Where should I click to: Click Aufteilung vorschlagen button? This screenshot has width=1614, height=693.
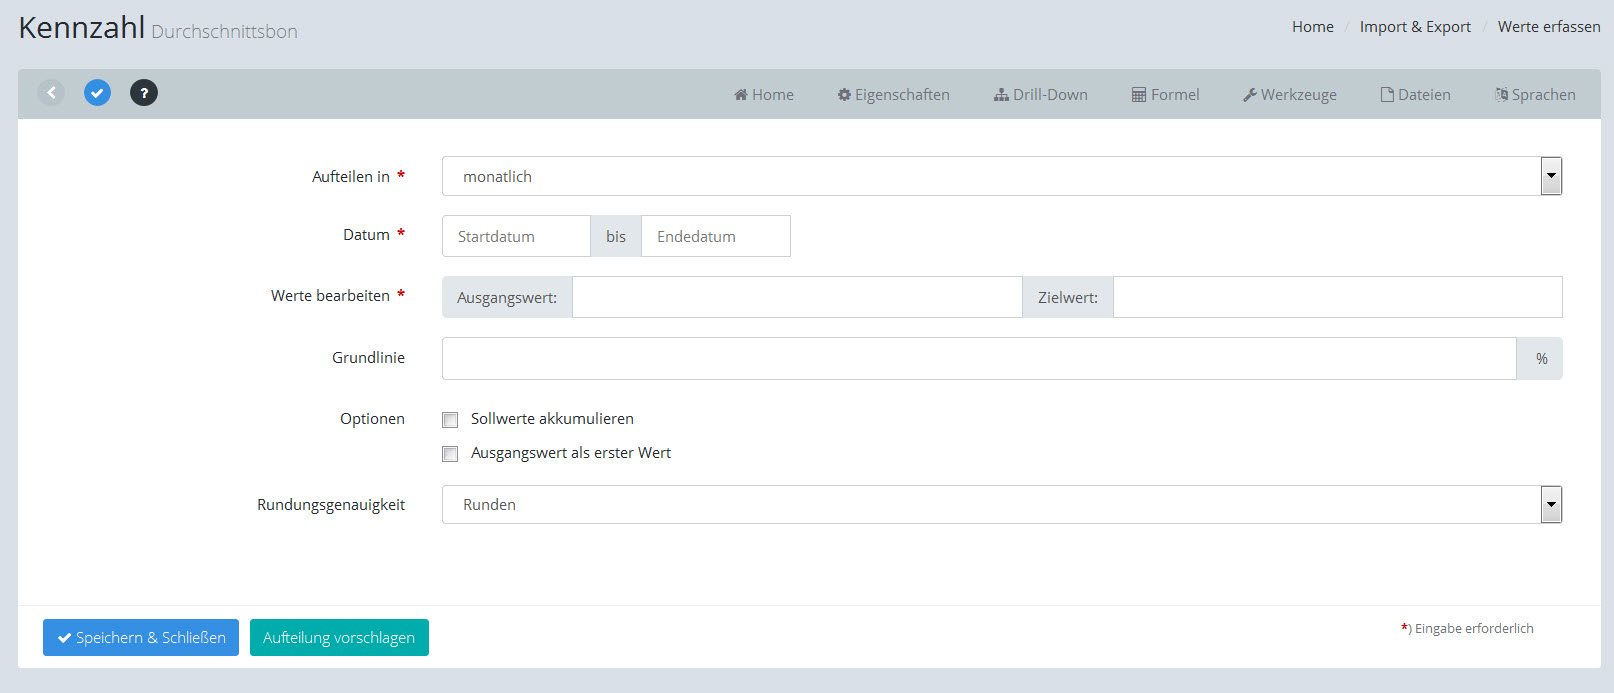(x=339, y=638)
